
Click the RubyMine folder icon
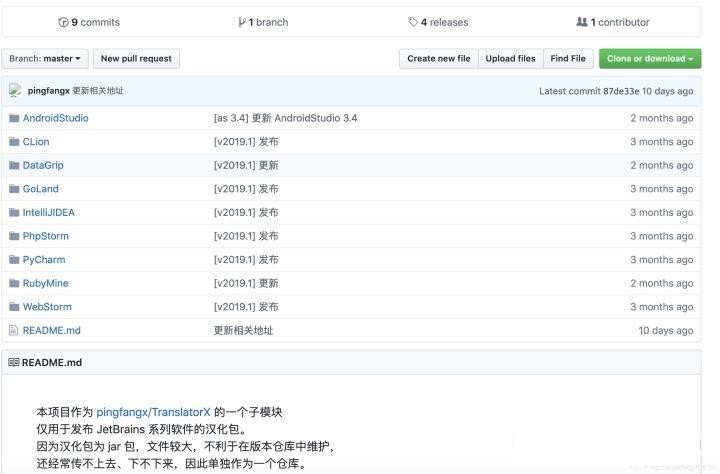tap(14, 283)
